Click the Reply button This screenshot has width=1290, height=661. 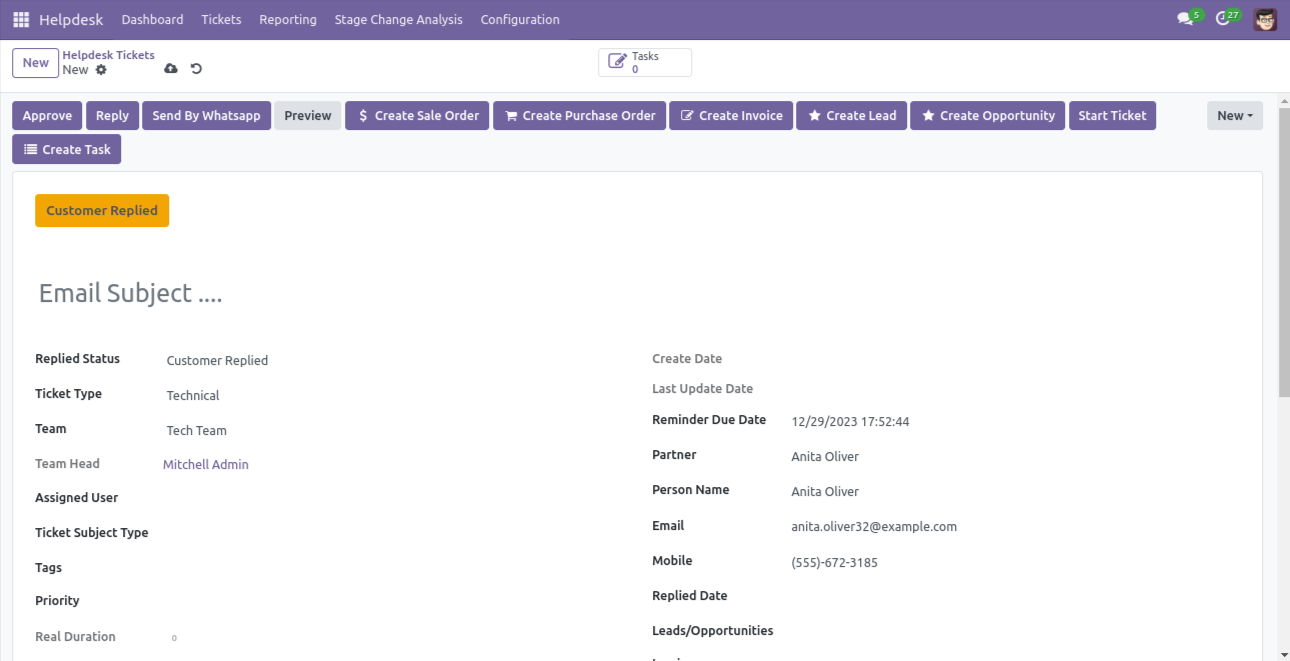click(x=112, y=116)
